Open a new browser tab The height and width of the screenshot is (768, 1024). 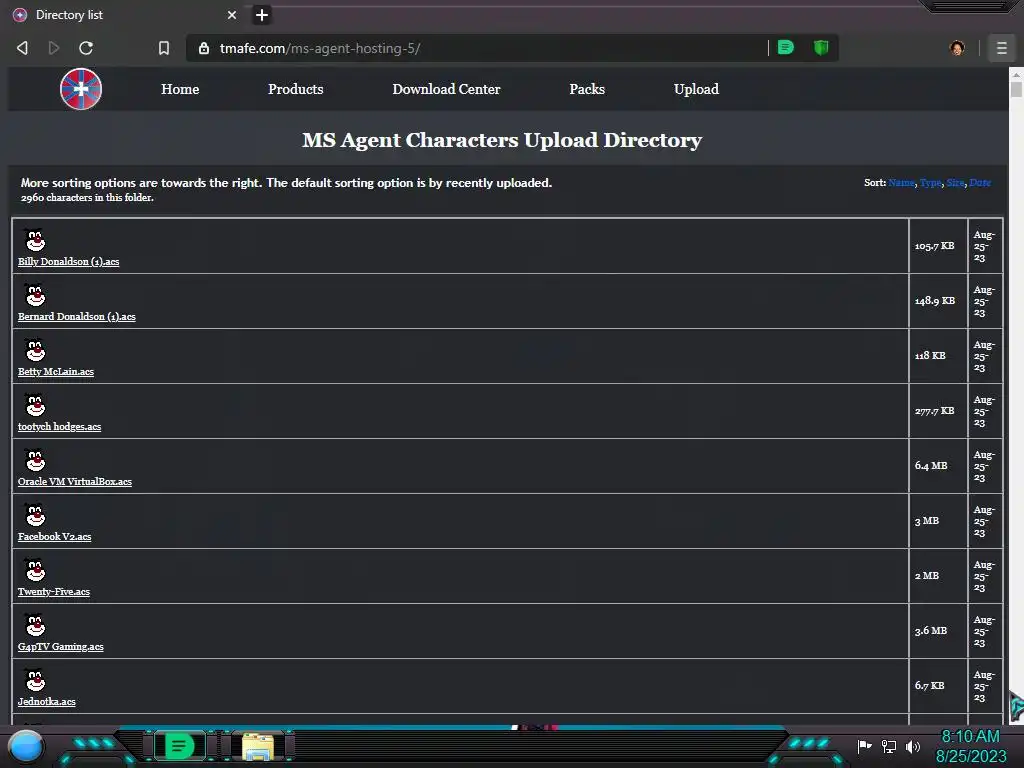click(262, 15)
